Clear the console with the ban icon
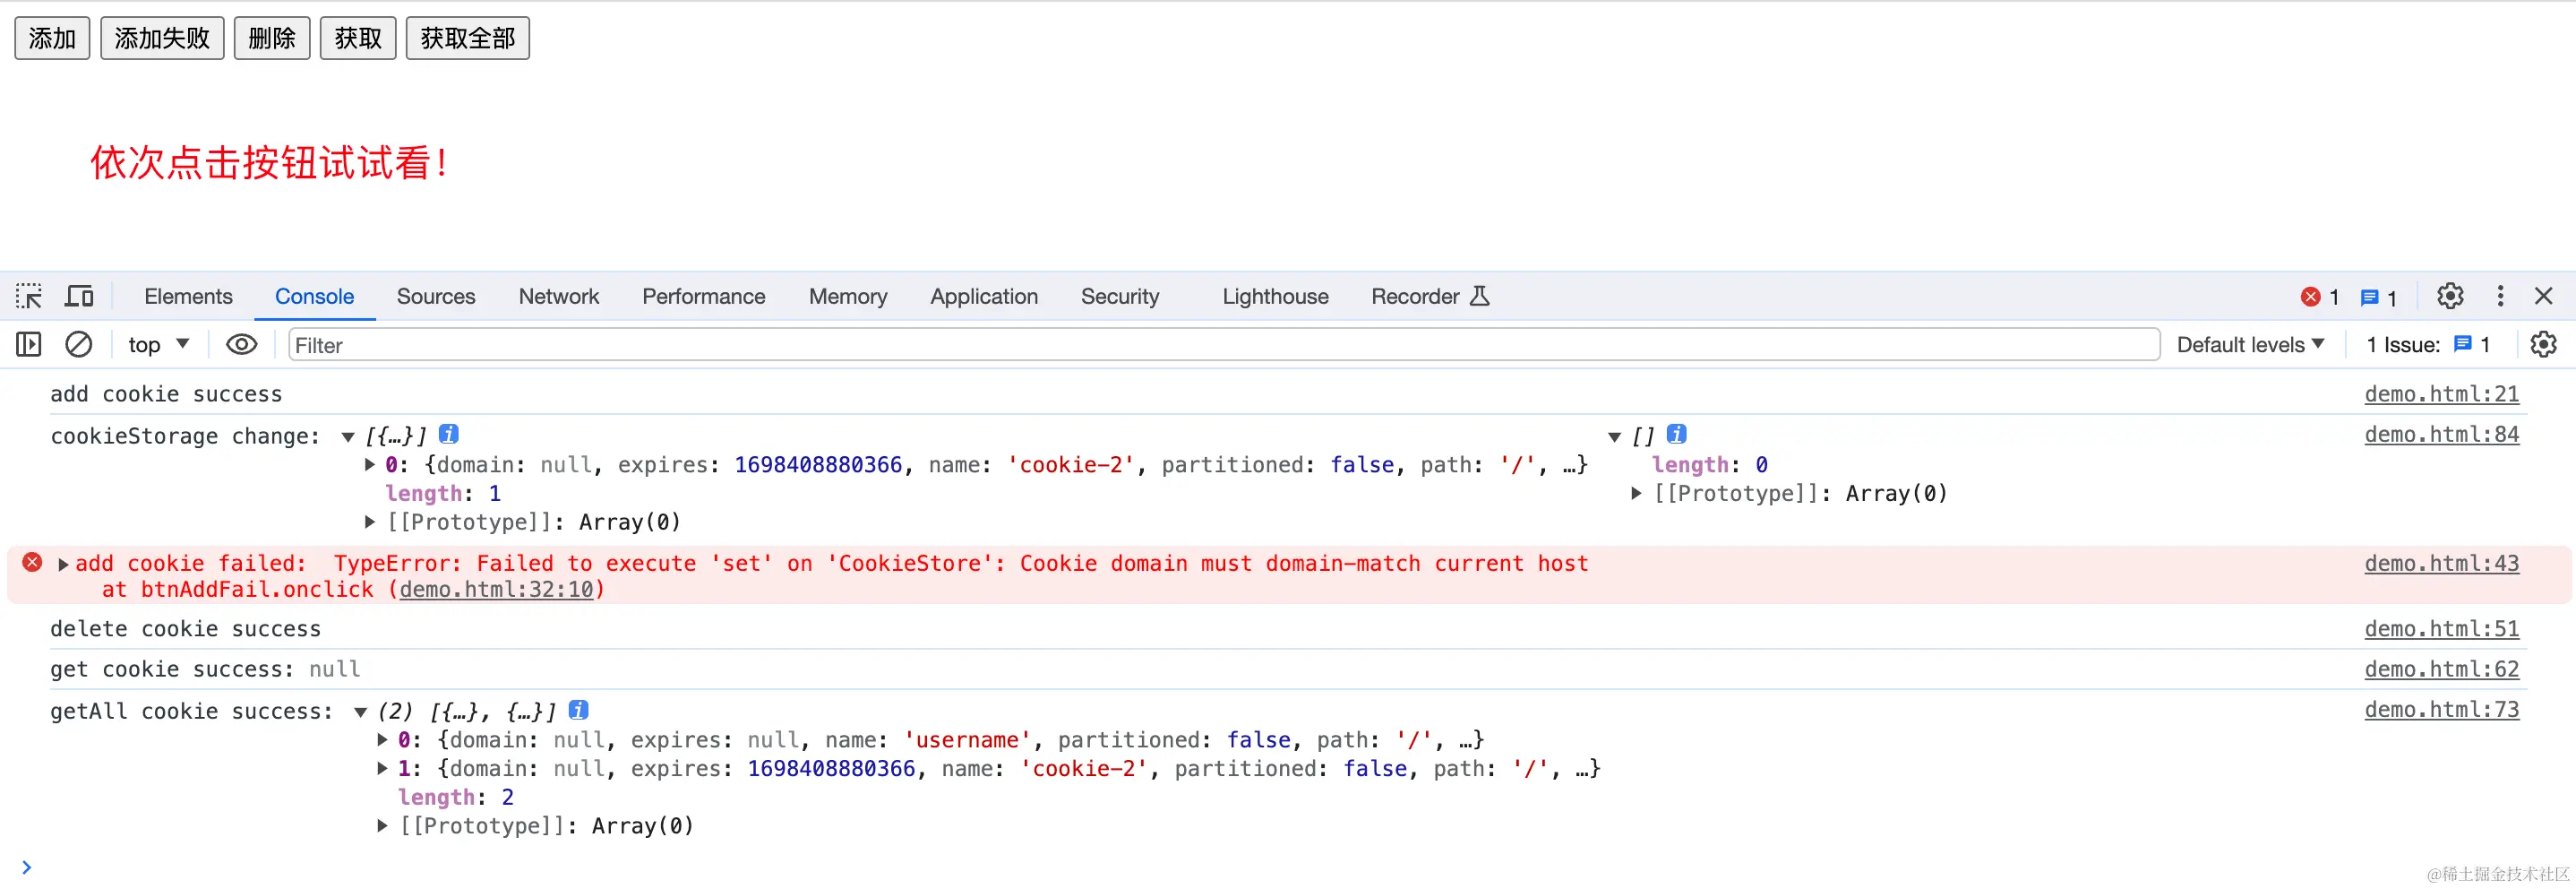 79,345
